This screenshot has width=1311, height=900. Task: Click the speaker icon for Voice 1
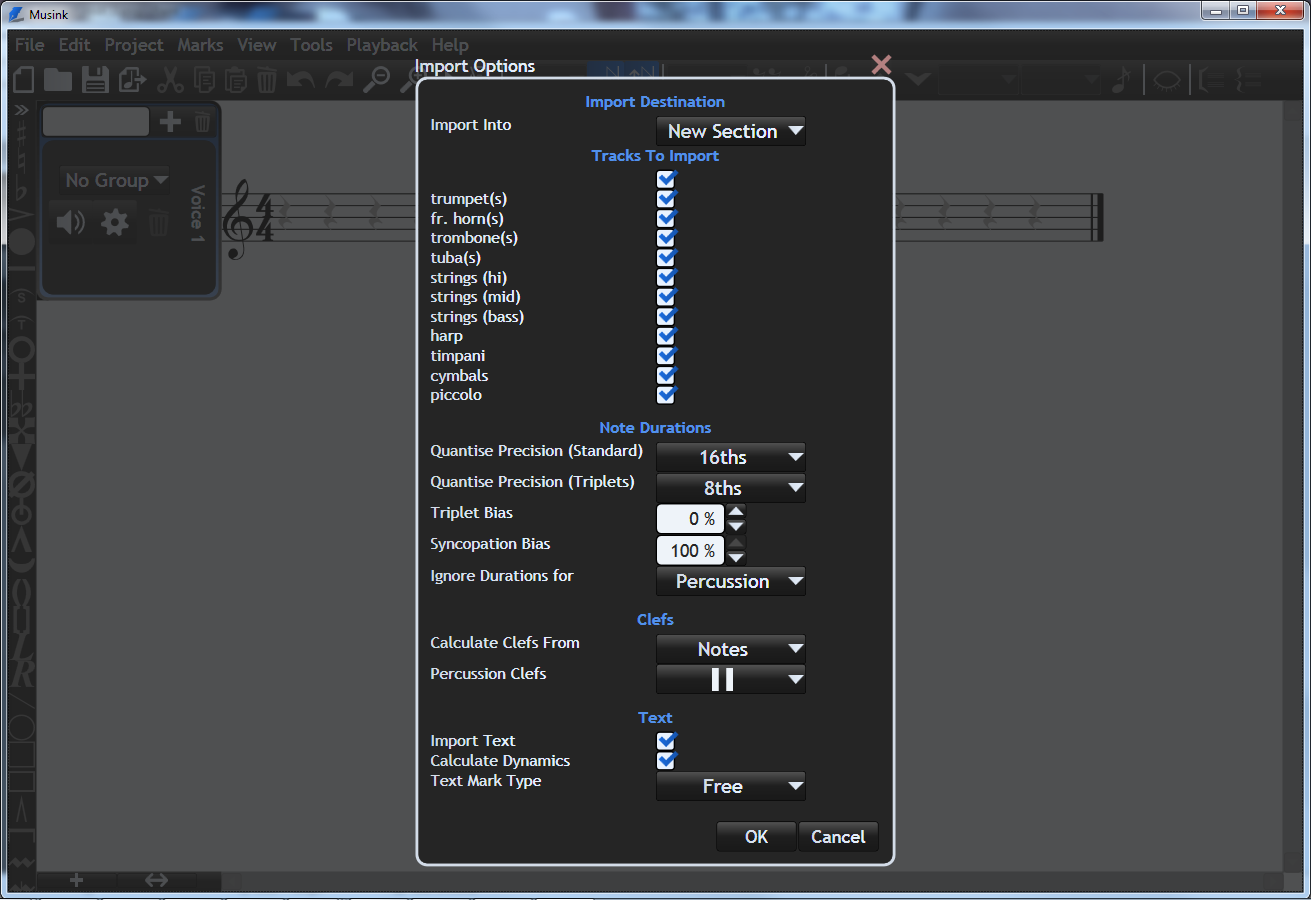pos(70,222)
